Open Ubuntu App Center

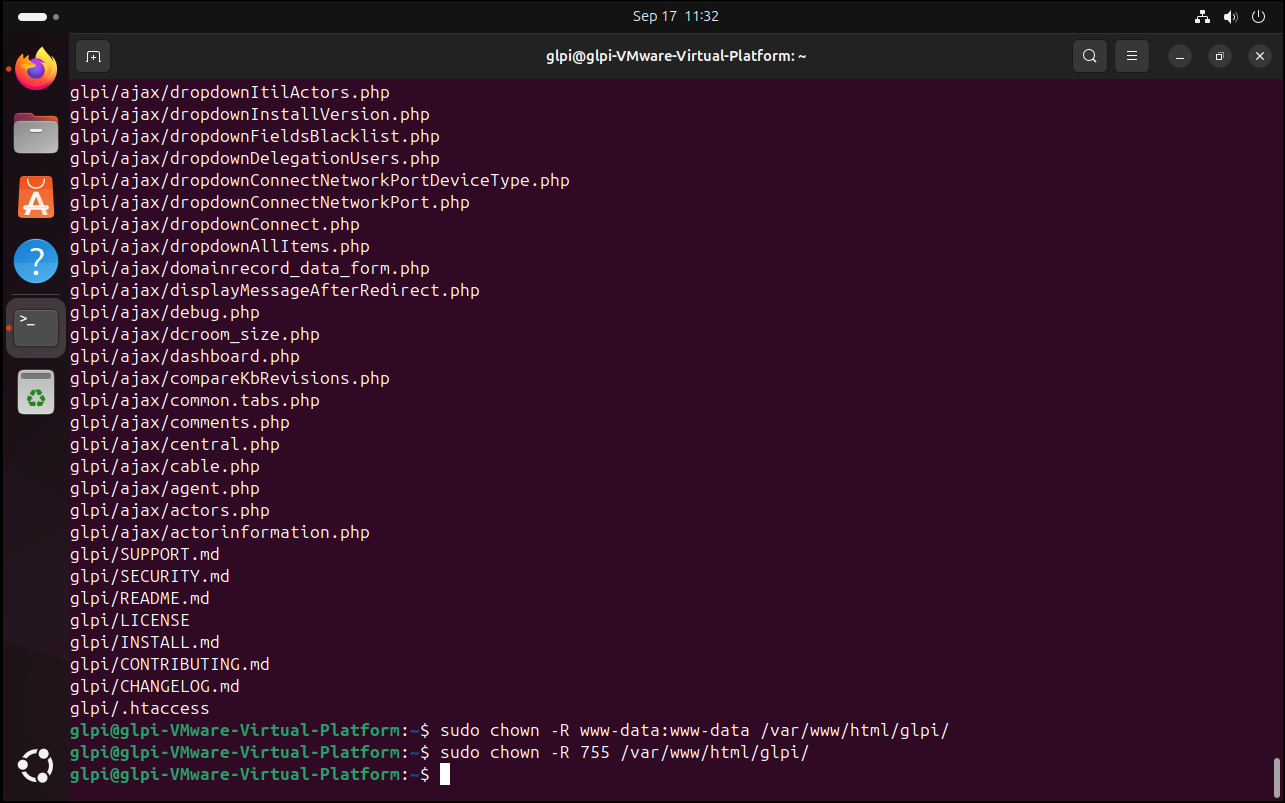coord(36,197)
